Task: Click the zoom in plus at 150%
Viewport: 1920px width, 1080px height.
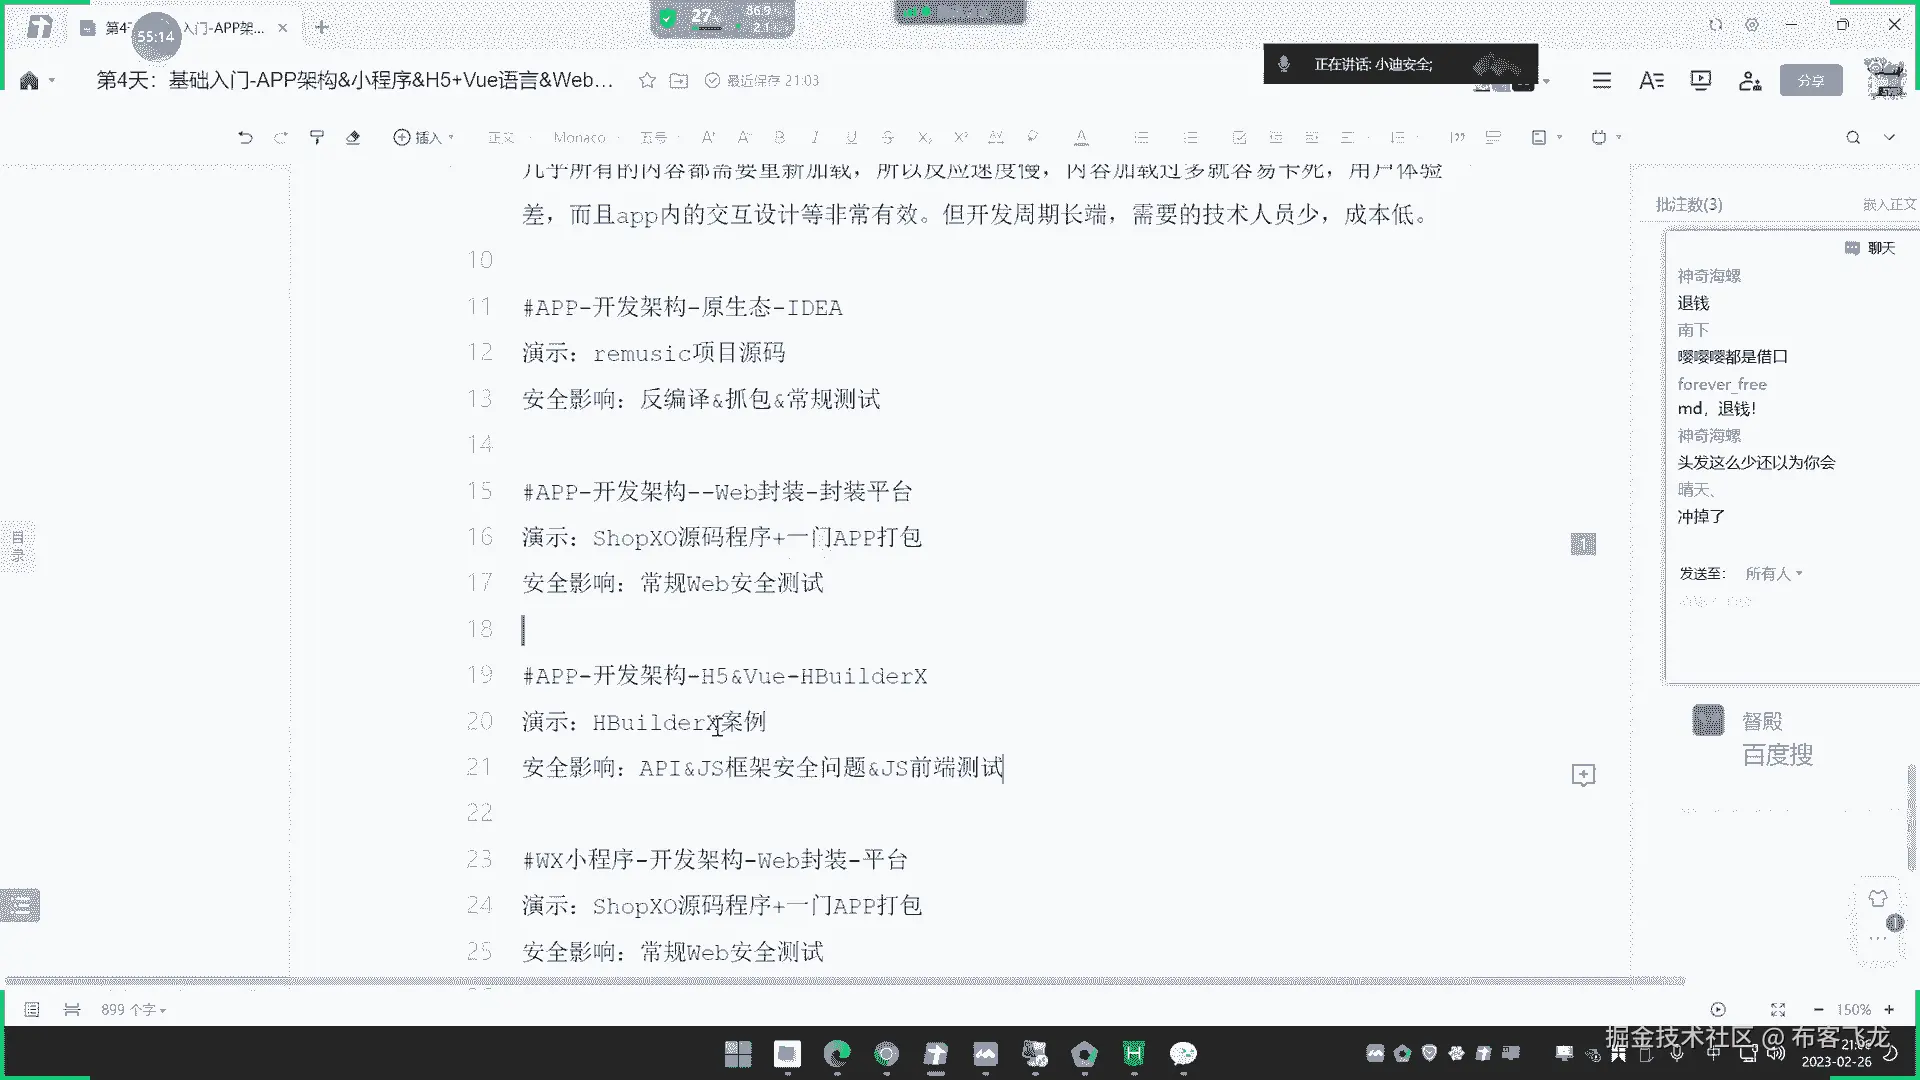Action: click(1889, 1010)
